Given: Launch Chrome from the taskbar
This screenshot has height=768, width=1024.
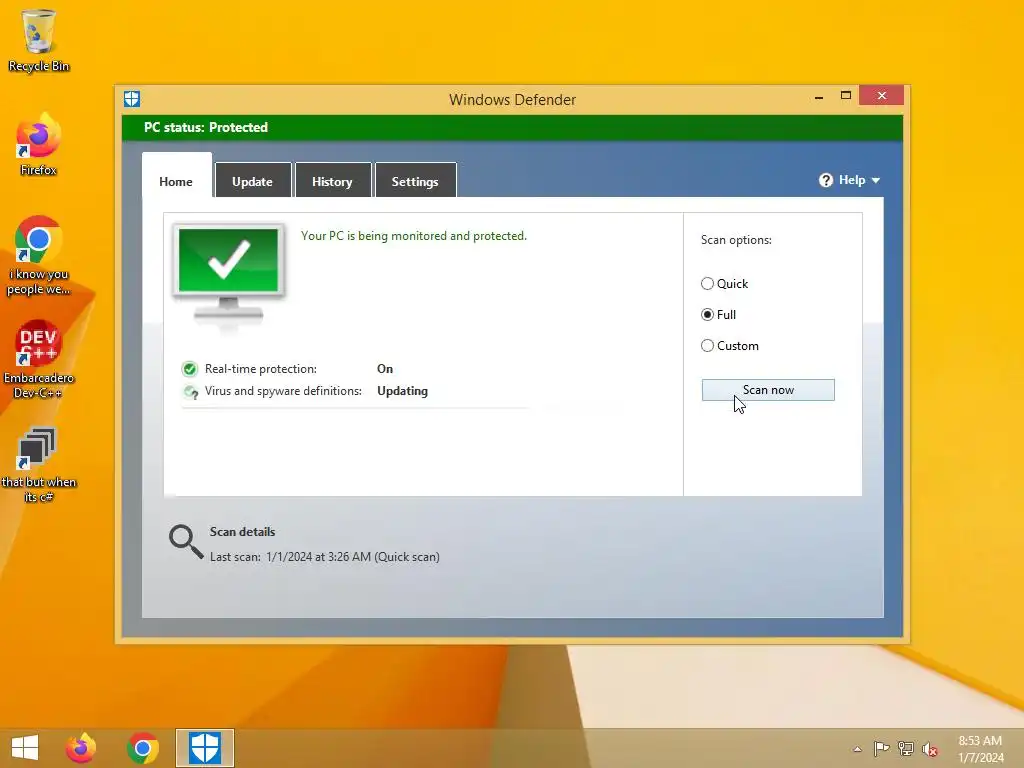Looking at the screenshot, I should click(143, 748).
